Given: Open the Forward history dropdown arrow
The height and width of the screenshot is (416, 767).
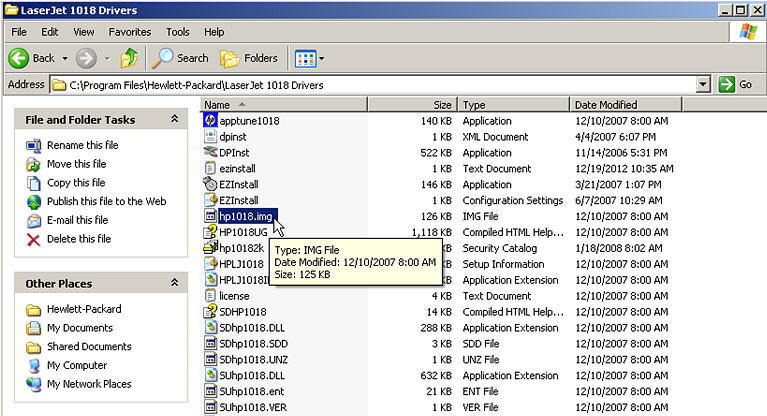Looking at the screenshot, I should point(107,58).
